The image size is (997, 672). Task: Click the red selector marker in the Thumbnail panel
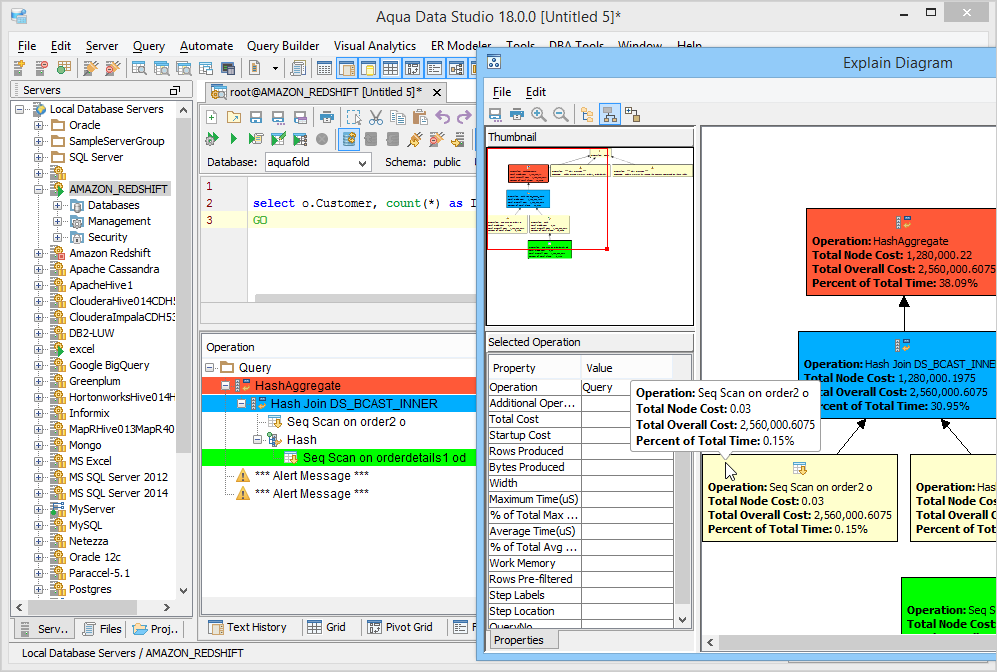click(x=607, y=249)
